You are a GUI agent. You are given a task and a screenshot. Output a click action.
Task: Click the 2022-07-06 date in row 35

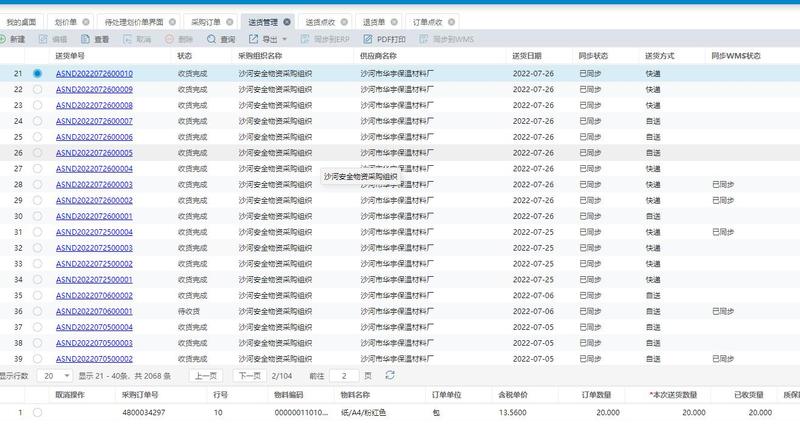[x=533, y=295]
